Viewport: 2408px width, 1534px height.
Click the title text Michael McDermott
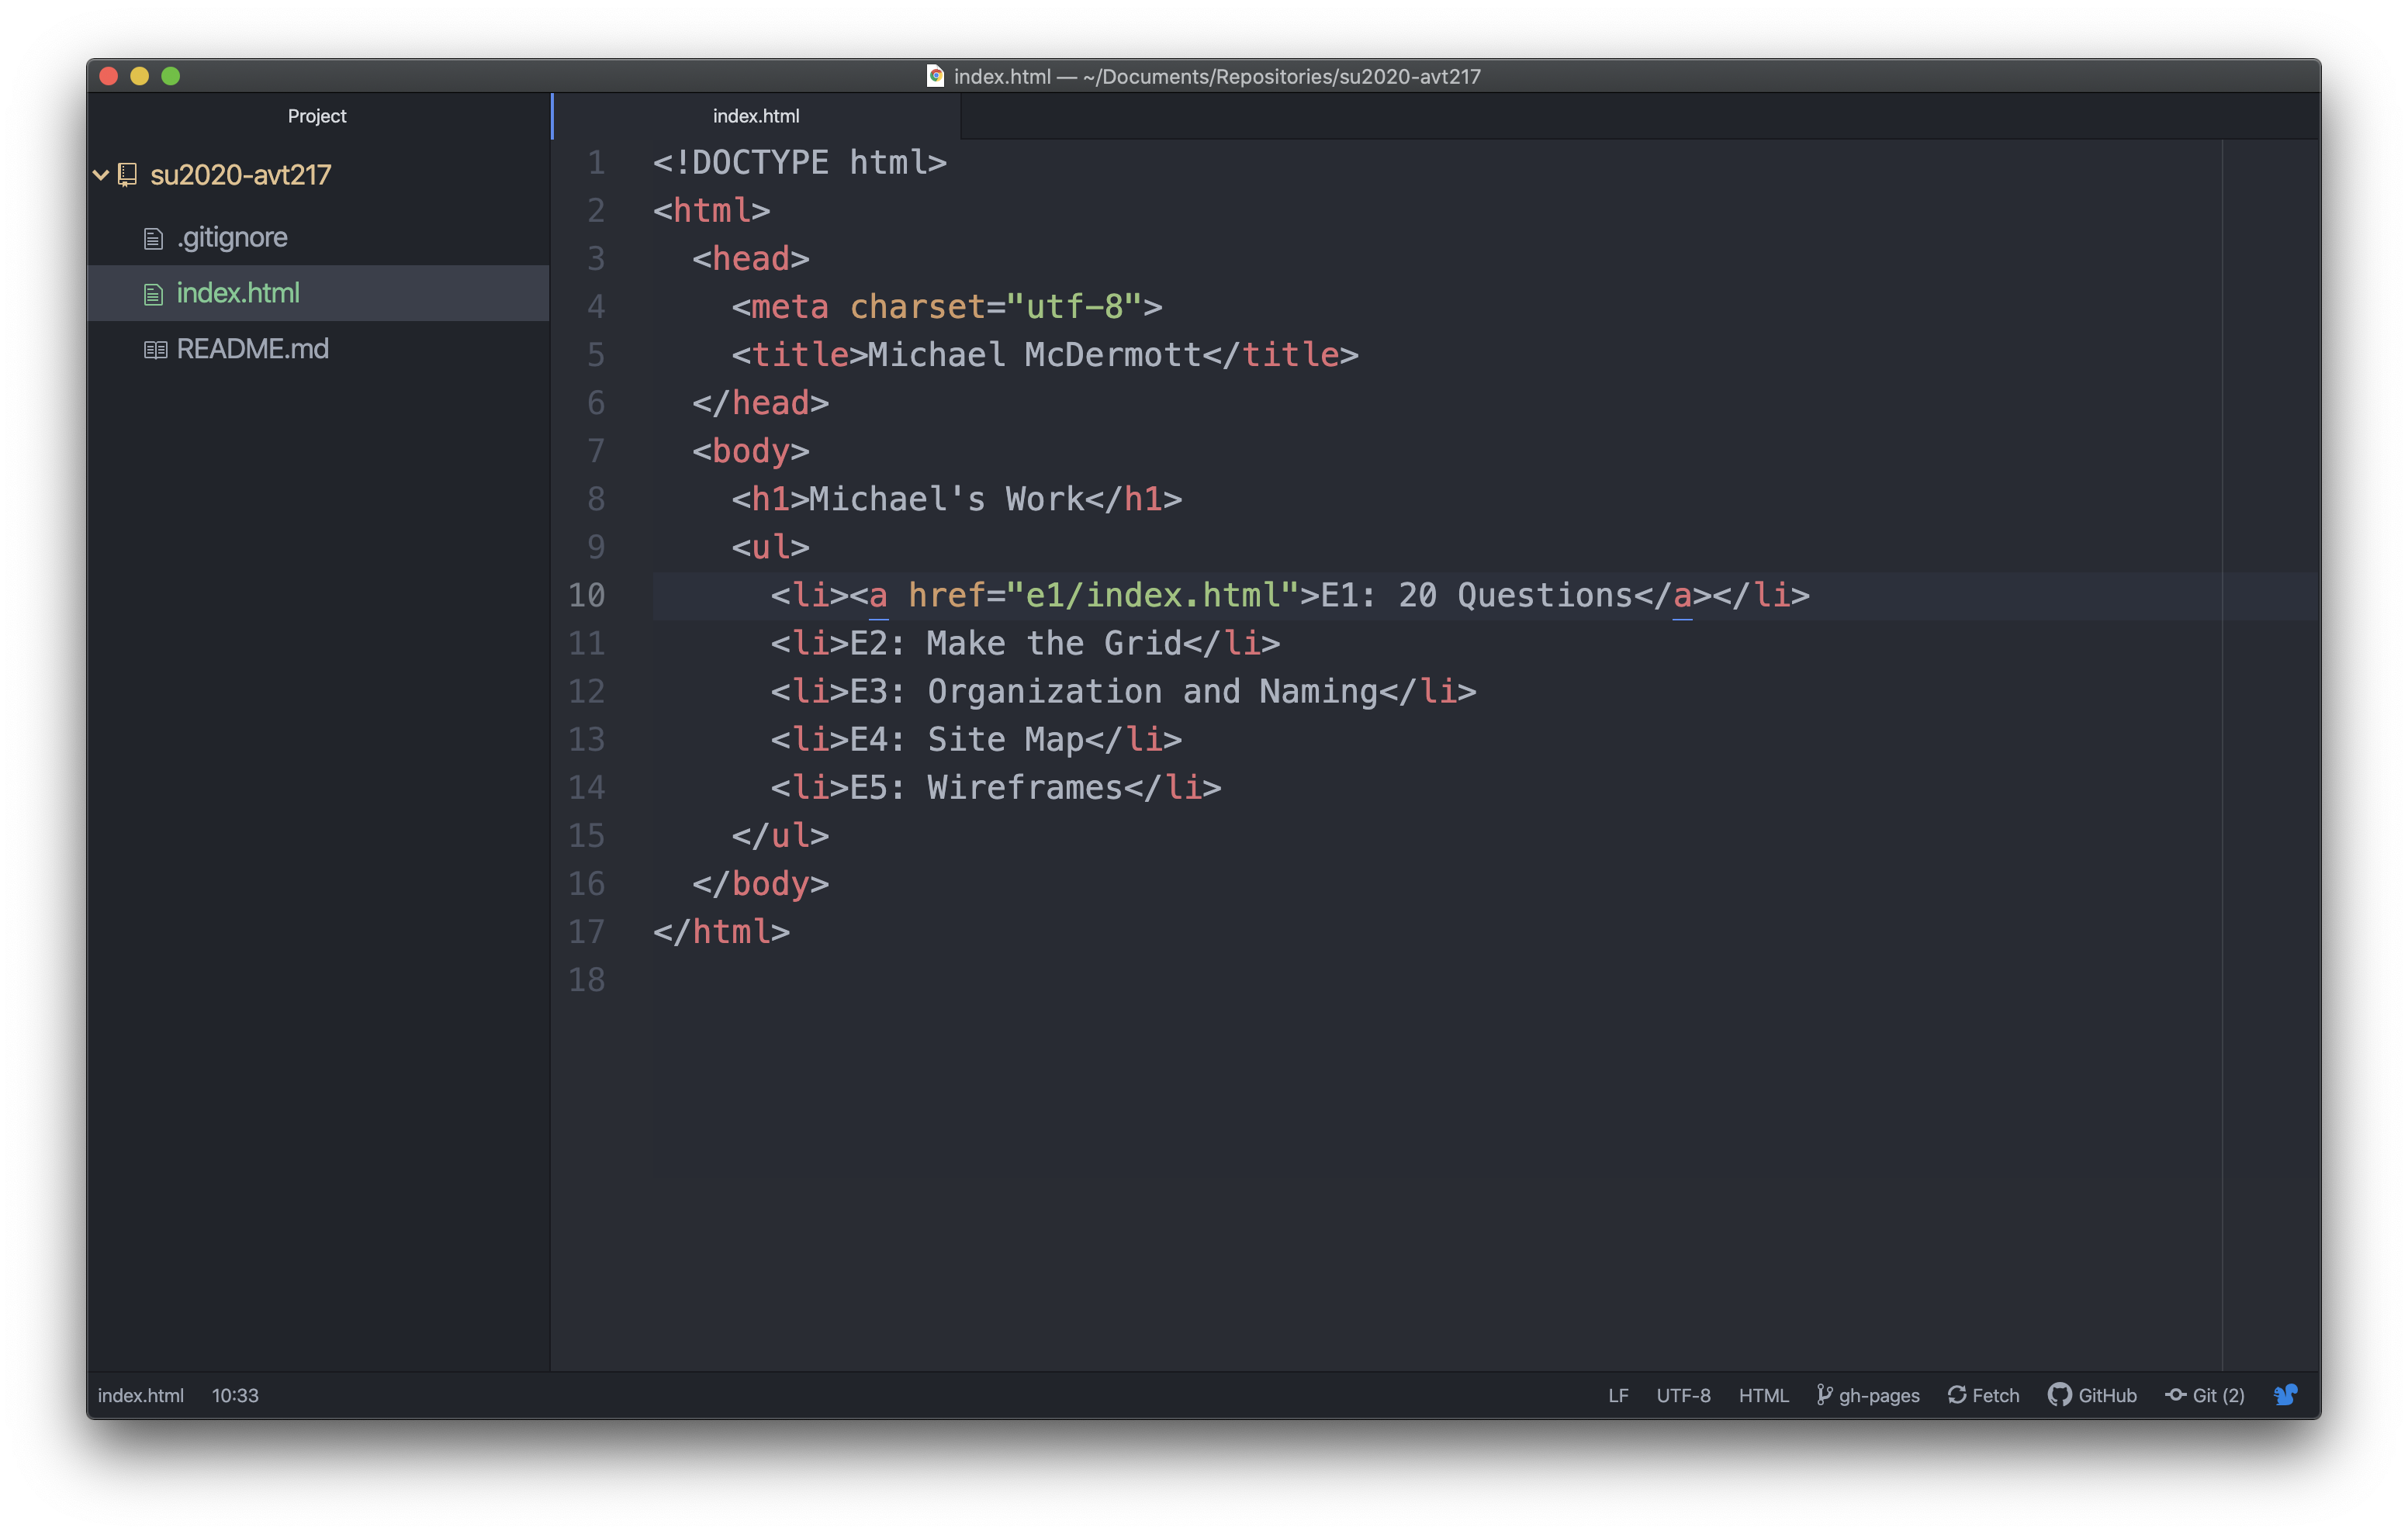point(1034,354)
